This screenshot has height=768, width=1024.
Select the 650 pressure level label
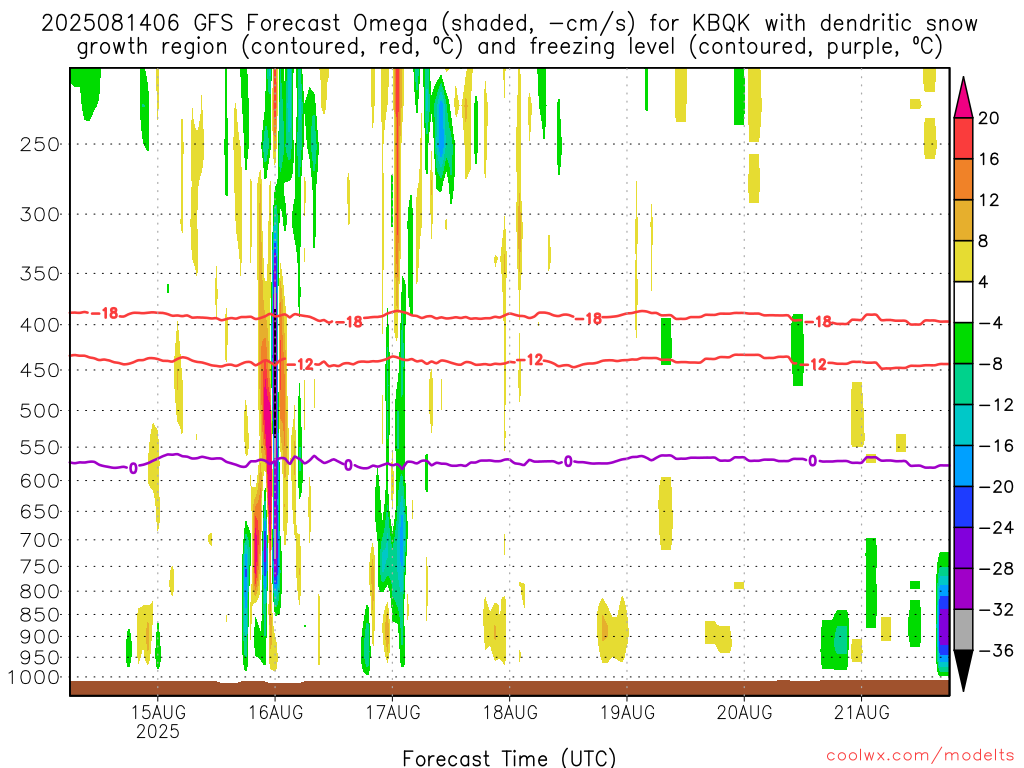pyautogui.click(x=40, y=511)
